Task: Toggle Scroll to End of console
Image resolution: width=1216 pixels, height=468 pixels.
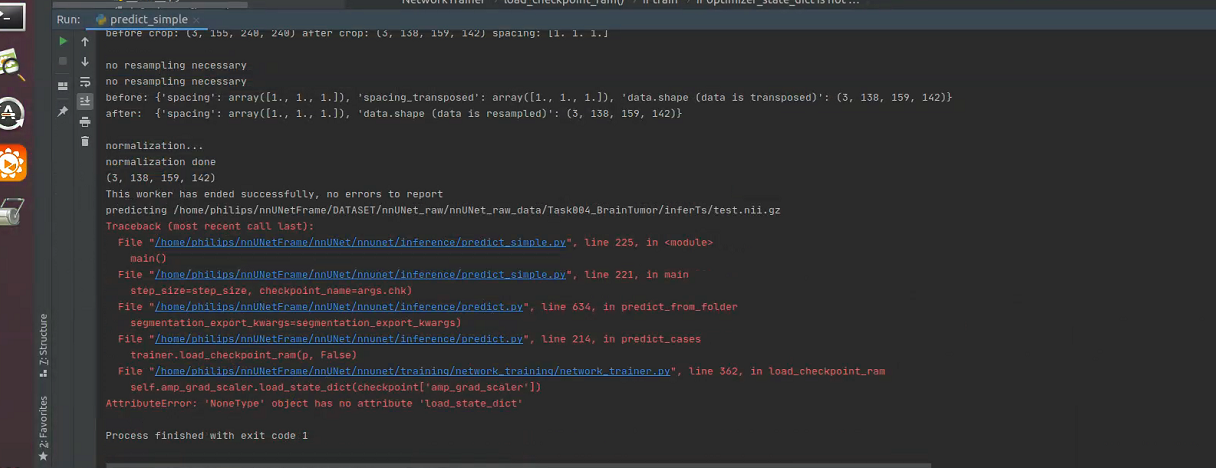Action: (85, 101)
